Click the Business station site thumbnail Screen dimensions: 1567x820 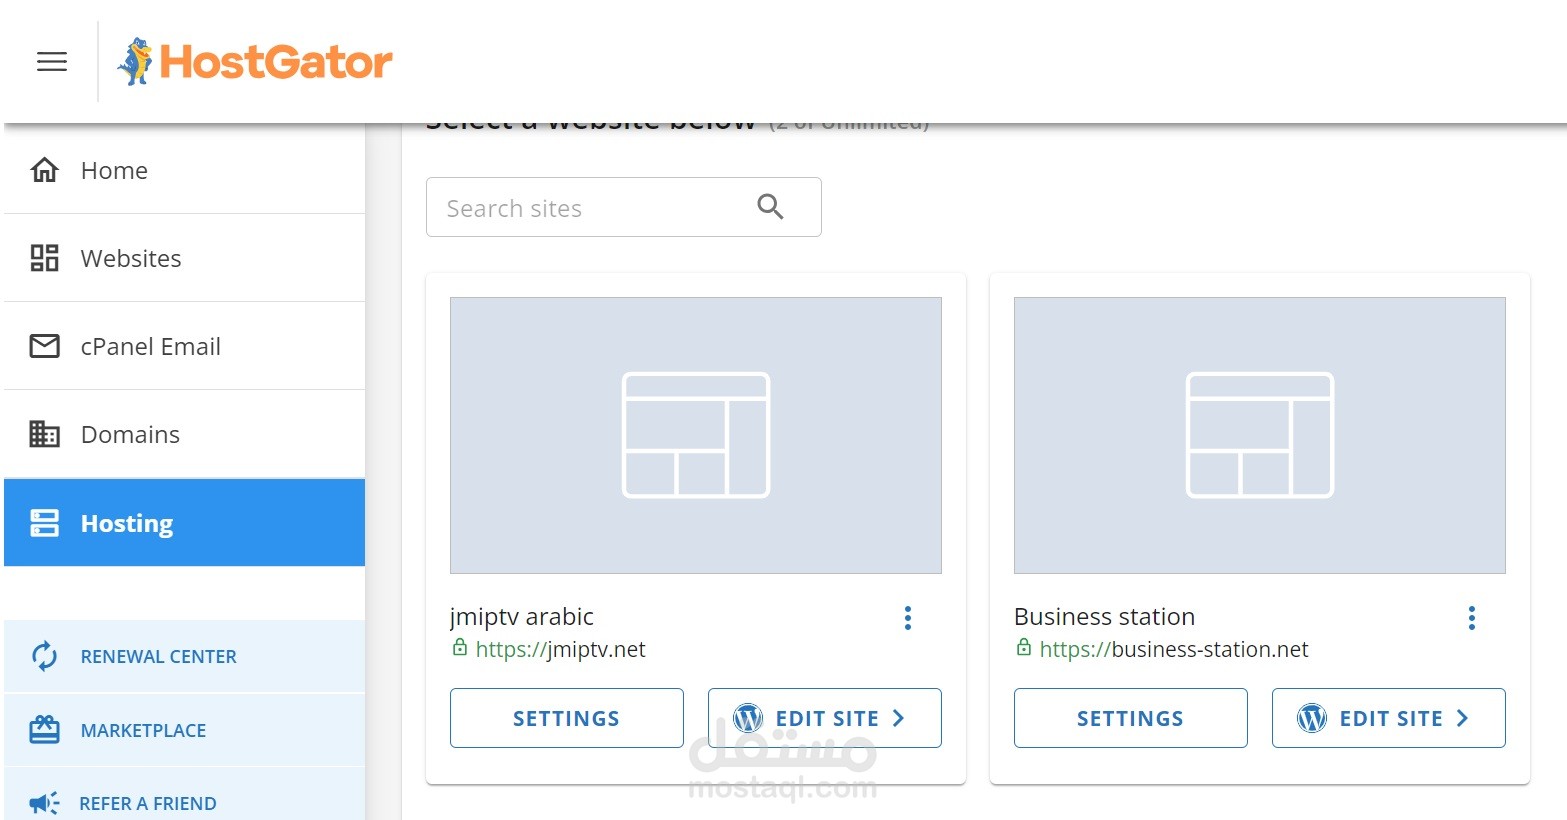coord(1260,435)
